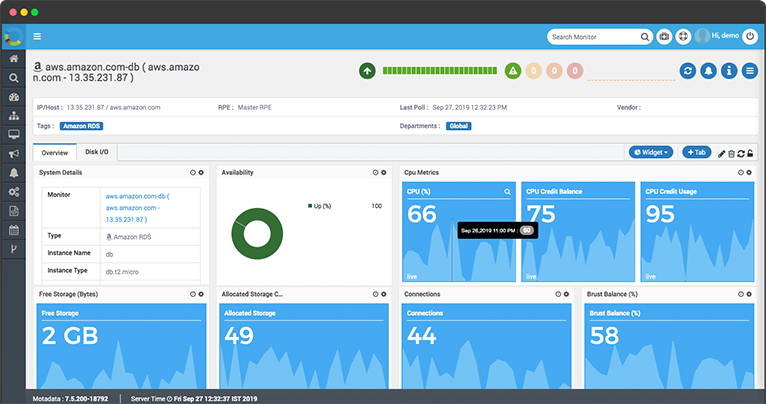The height and width of the screenshot is (404, 766).
Task: Click 'Motadata : 7.5.200-18792' in status bar
Action: [x=70, y=399]
